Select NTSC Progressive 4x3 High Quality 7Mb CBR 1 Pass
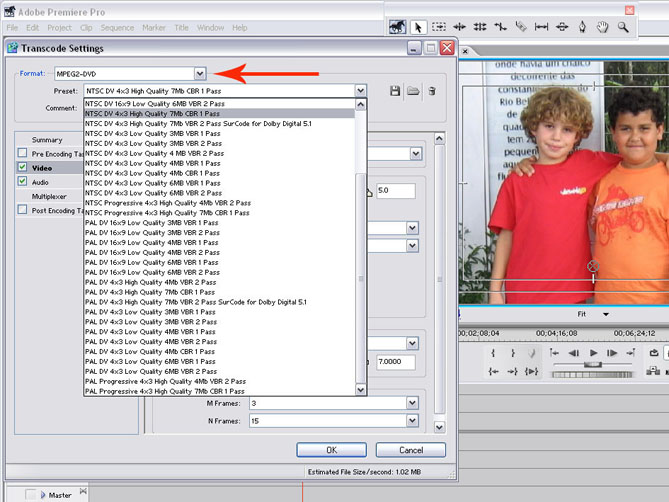Screen dimensions: 669x502 pos(168,212)
